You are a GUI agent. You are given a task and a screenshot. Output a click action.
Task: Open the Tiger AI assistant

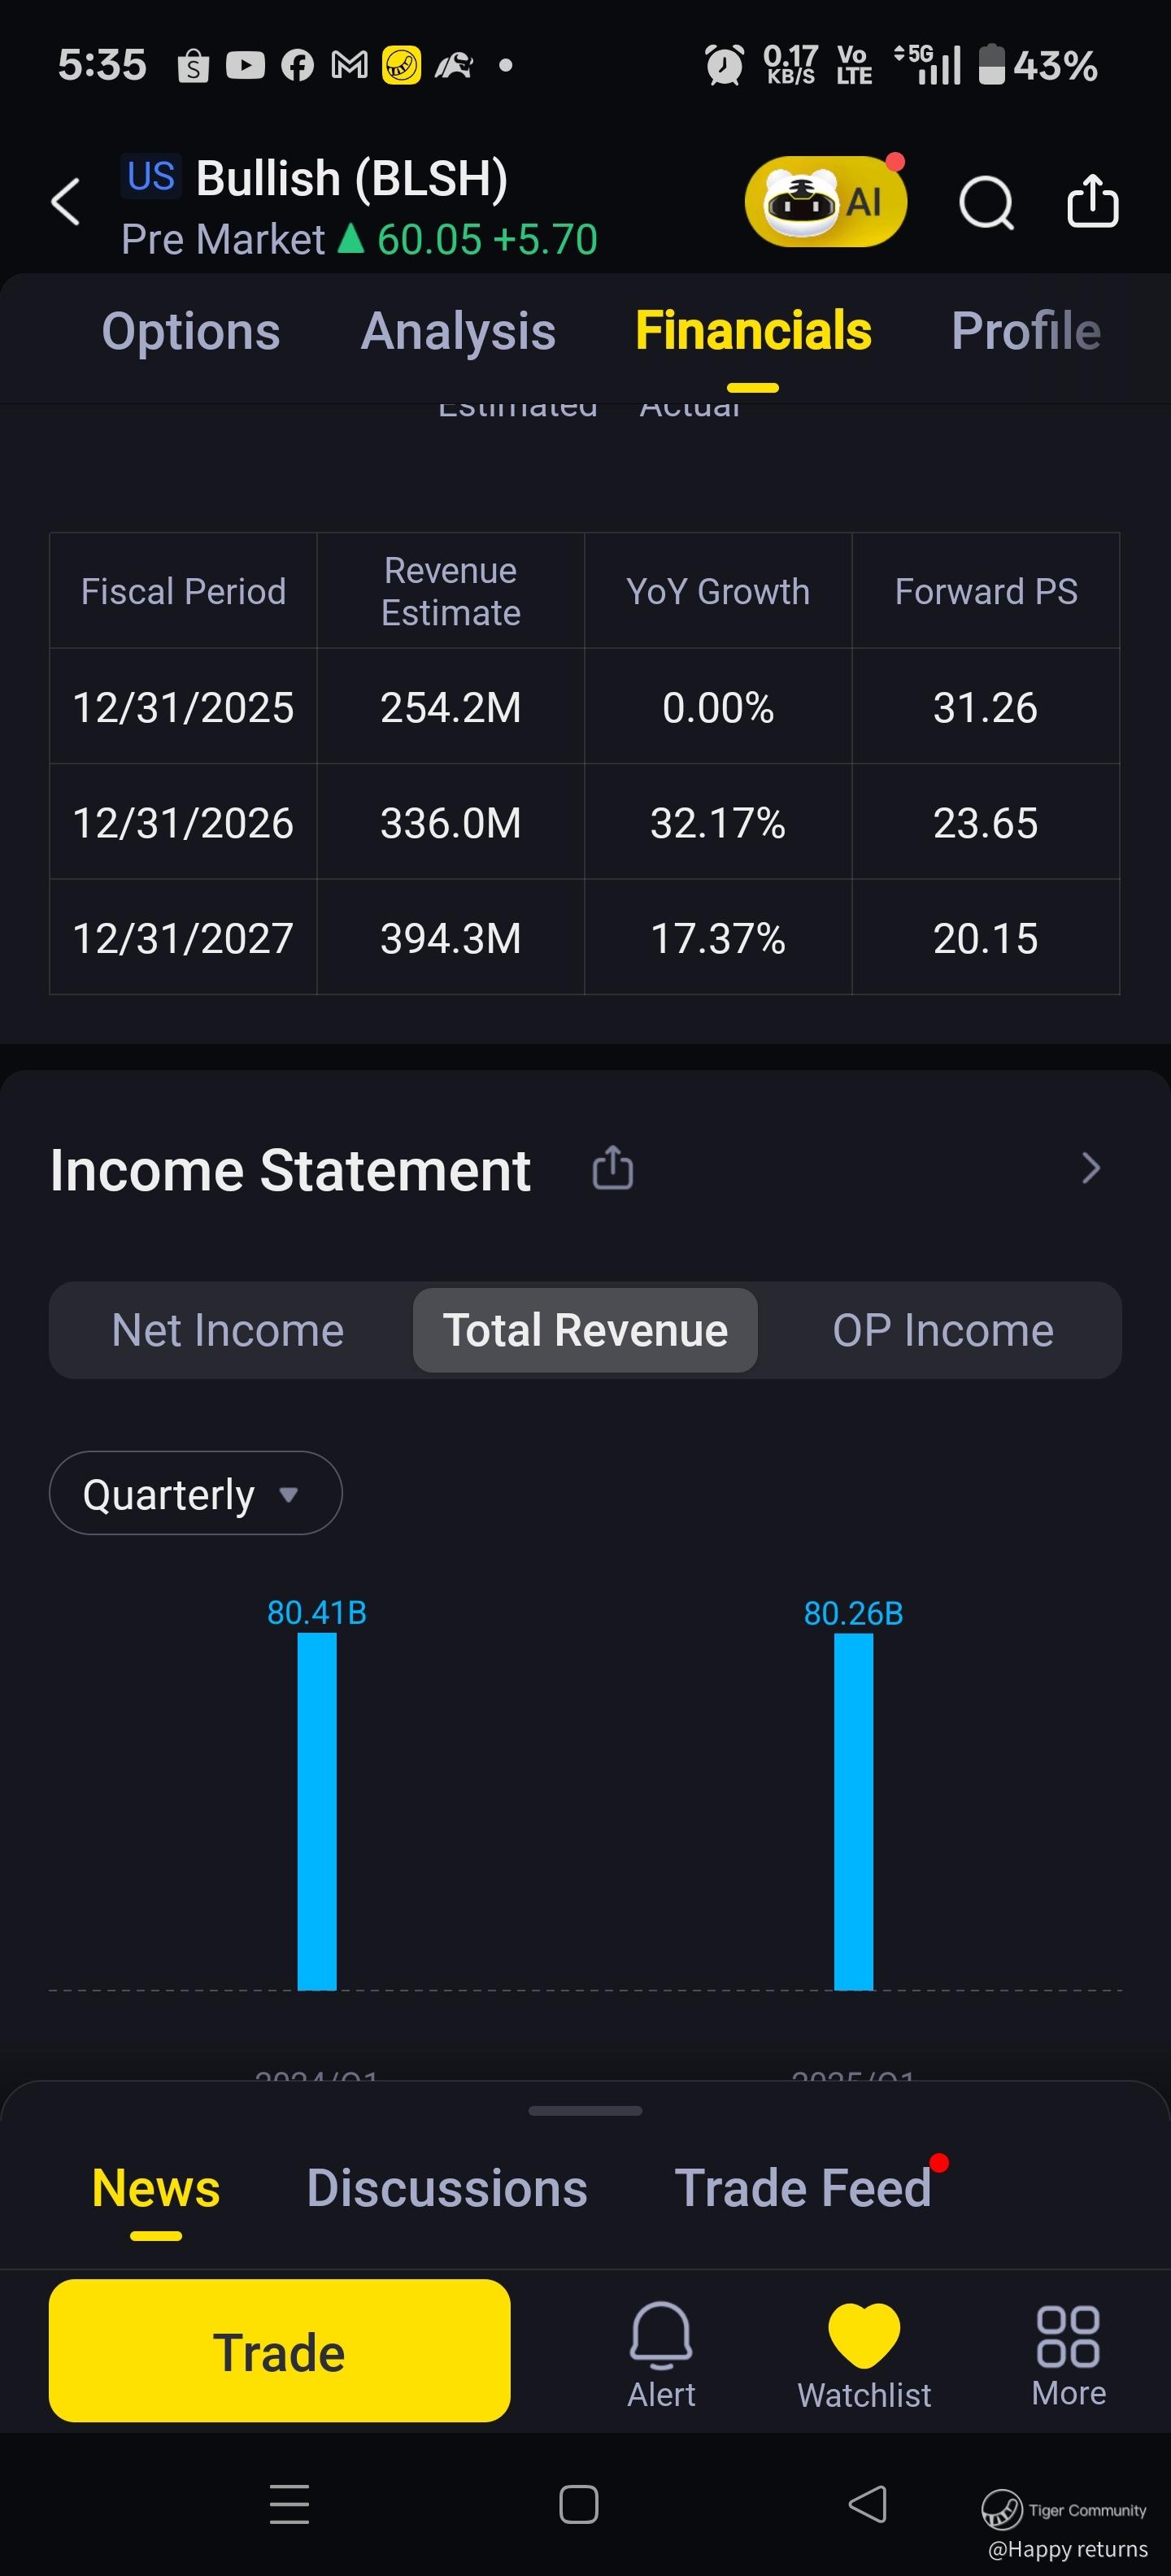(826, 202)
